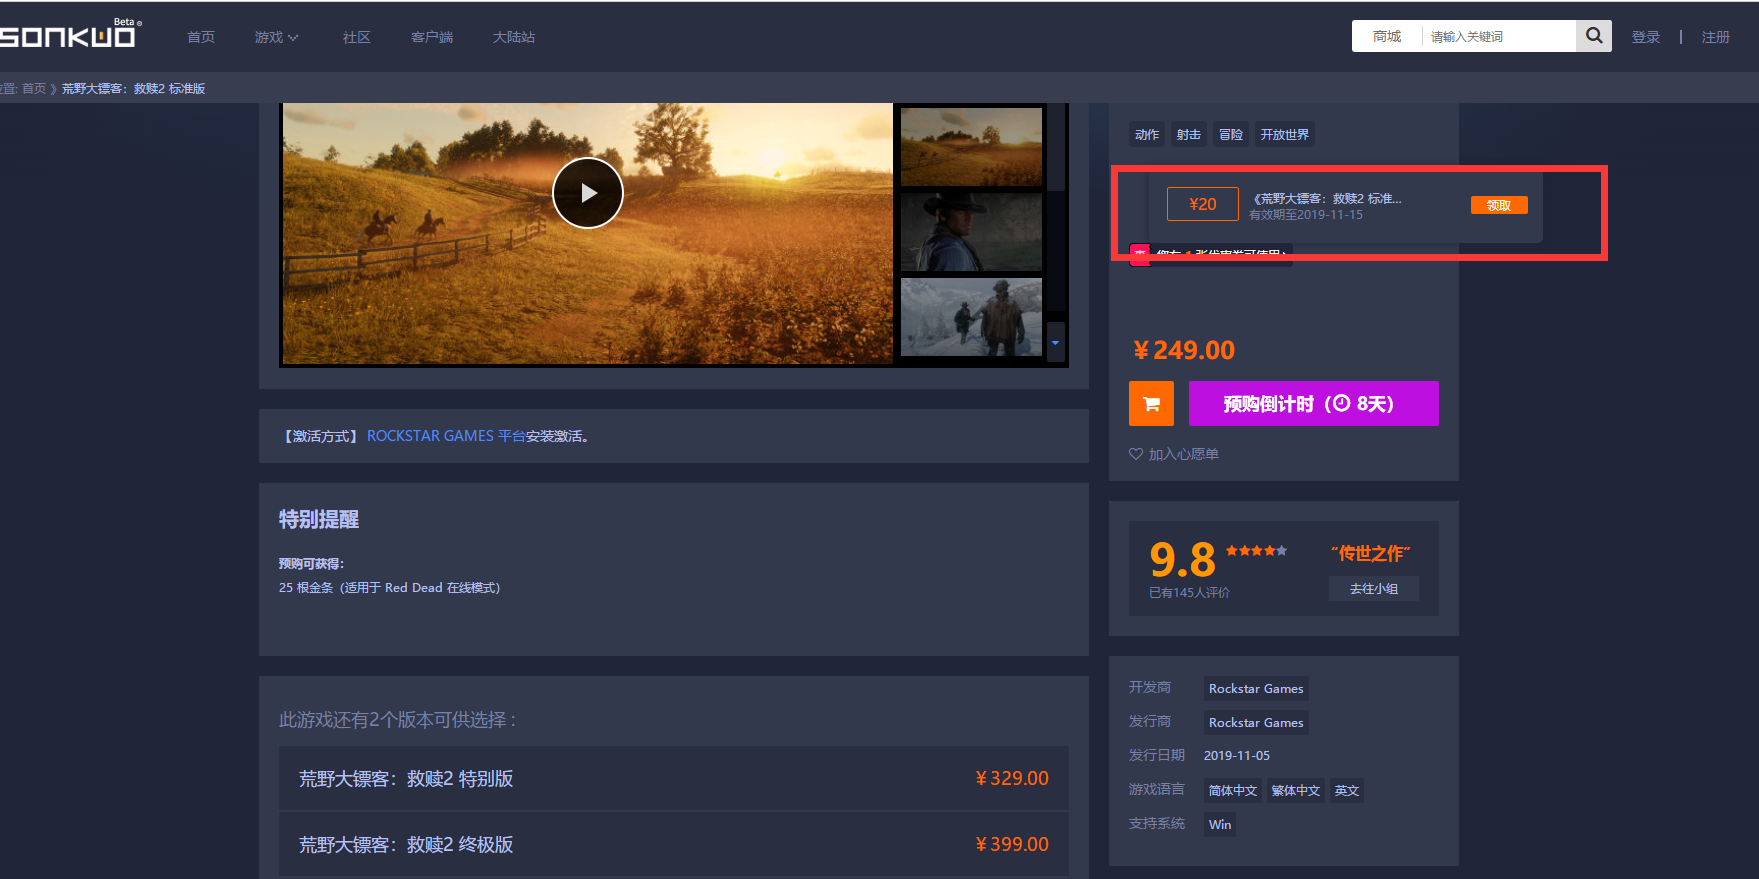Click 去往小组 button
Image resolution: width=1759 pixels, height=879 pixels.
[x=1374, y=589]
